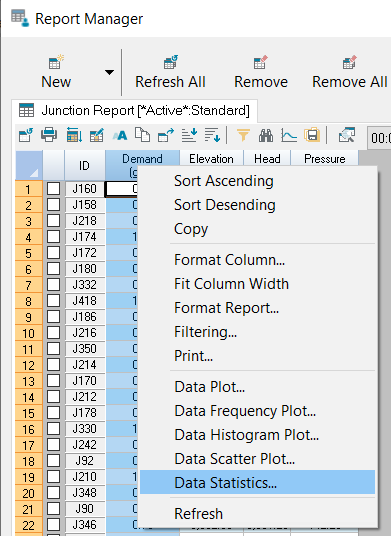Image resolution: width=391 pixels, height=536 pixels.
Task: Tick the checkbox for junction J348
Action: click(x=53, y=493)
